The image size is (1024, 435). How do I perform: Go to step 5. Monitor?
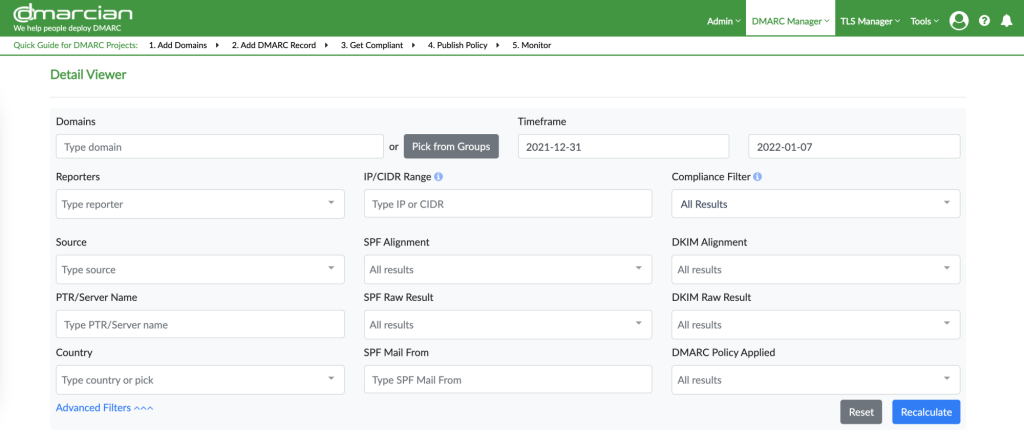(532, 46)
